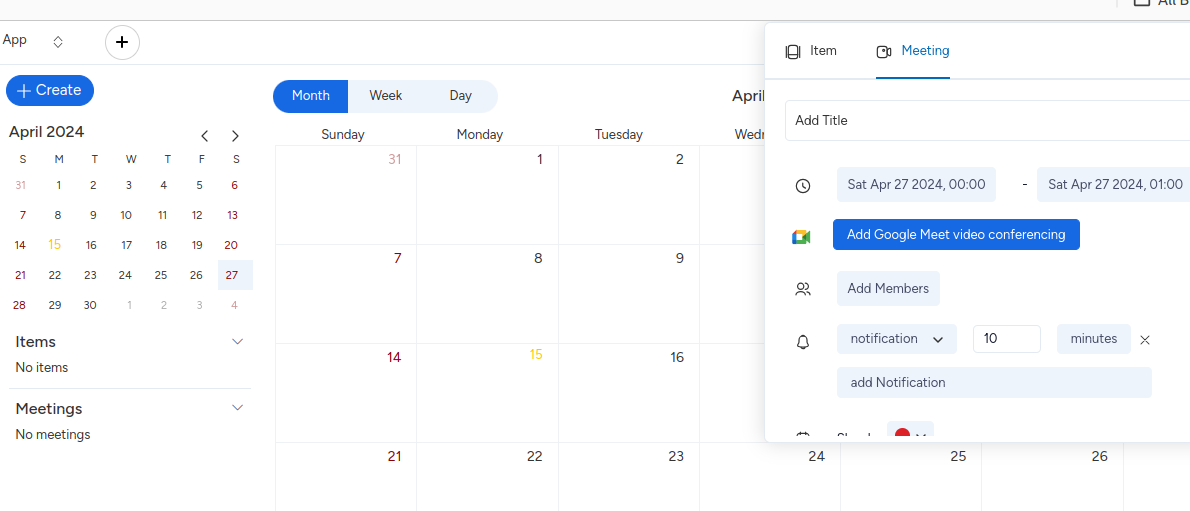The width and height of the screenshot is (1190, 511).
Task: Click the Create button
Action: click(x=50, y=90)
